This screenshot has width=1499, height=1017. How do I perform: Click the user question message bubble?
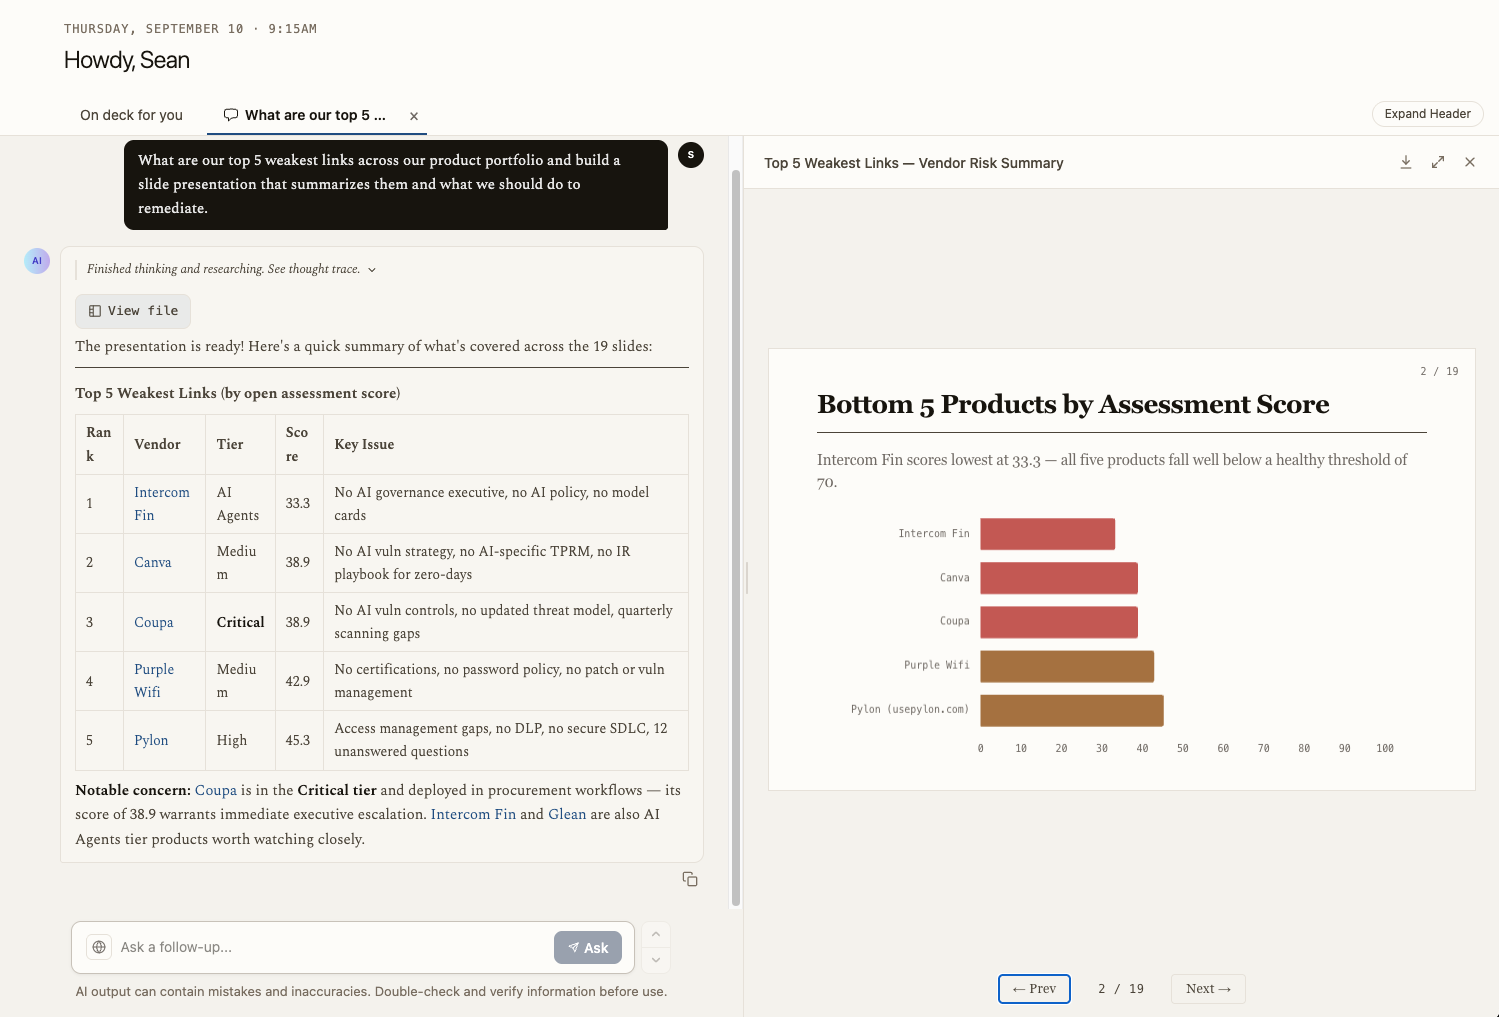point(396,185)
